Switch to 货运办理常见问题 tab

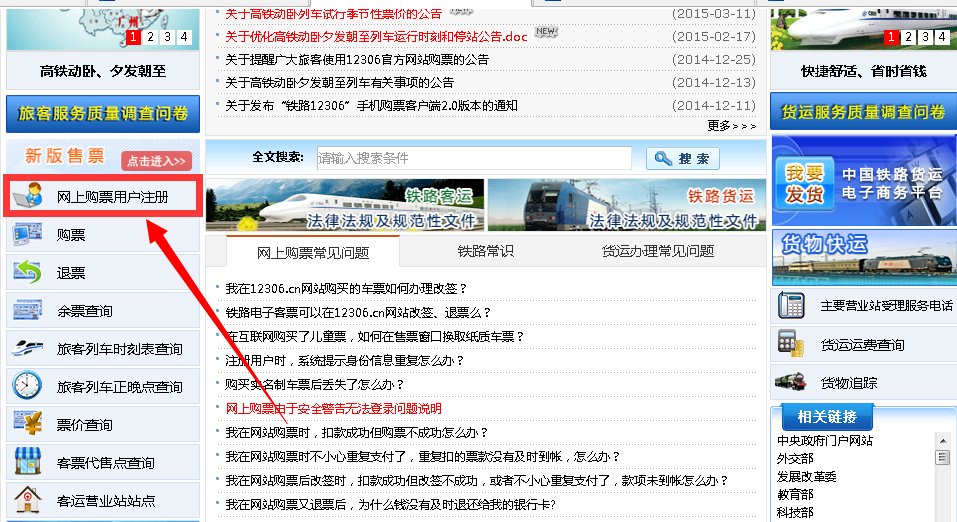(658, 251)
